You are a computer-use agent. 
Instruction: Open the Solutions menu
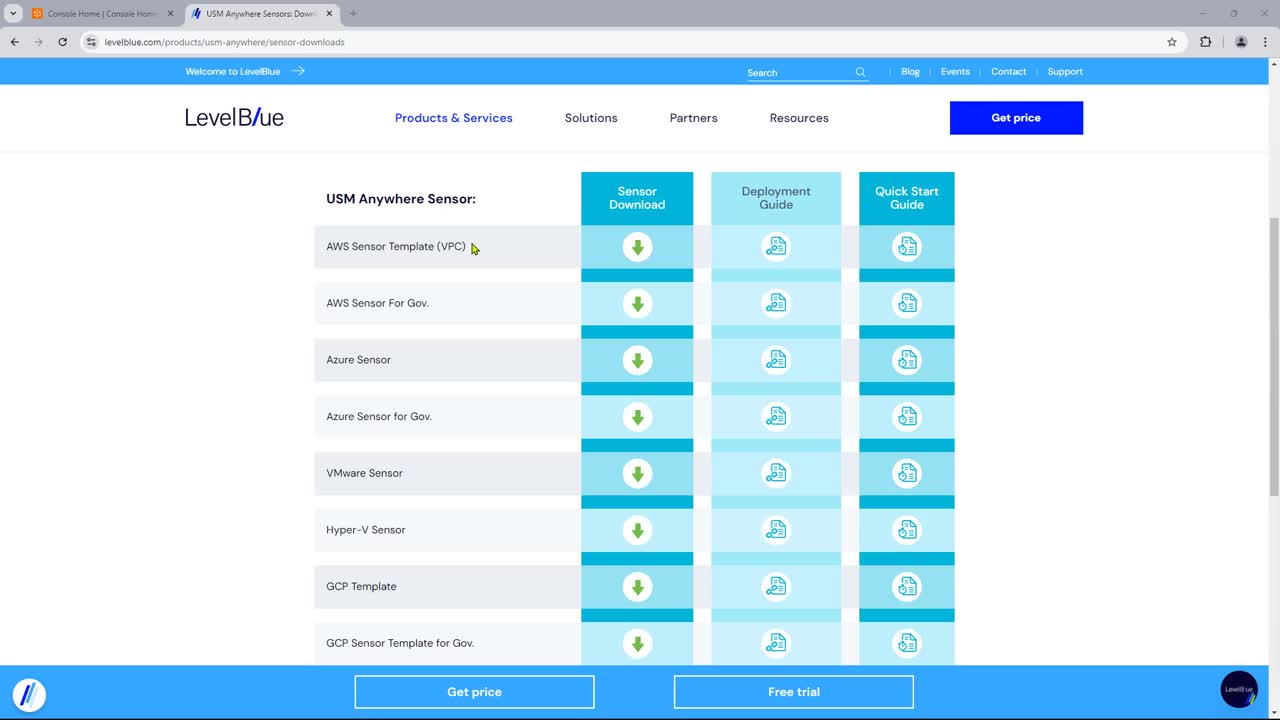pyautogui.click(x=591, y=118)
